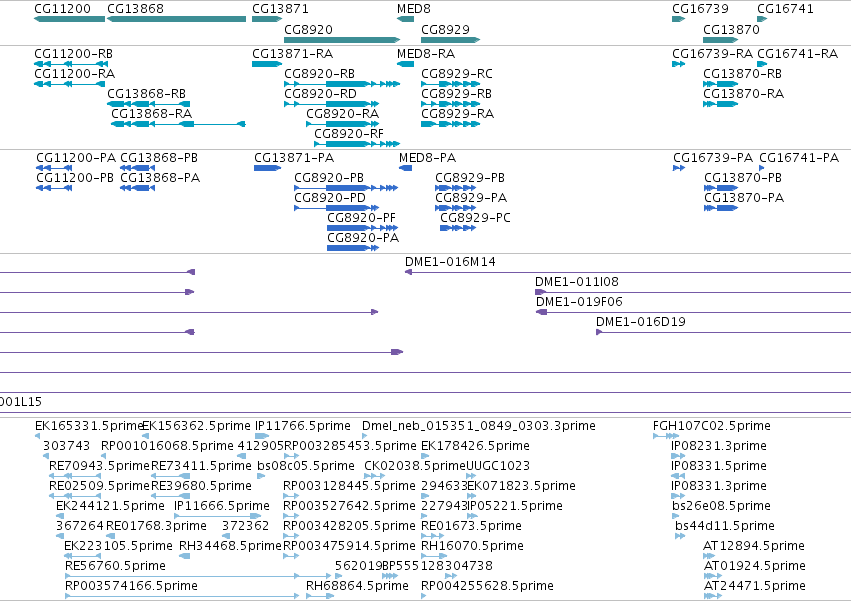Click transcript CG8929-RA

coord(458,114)
